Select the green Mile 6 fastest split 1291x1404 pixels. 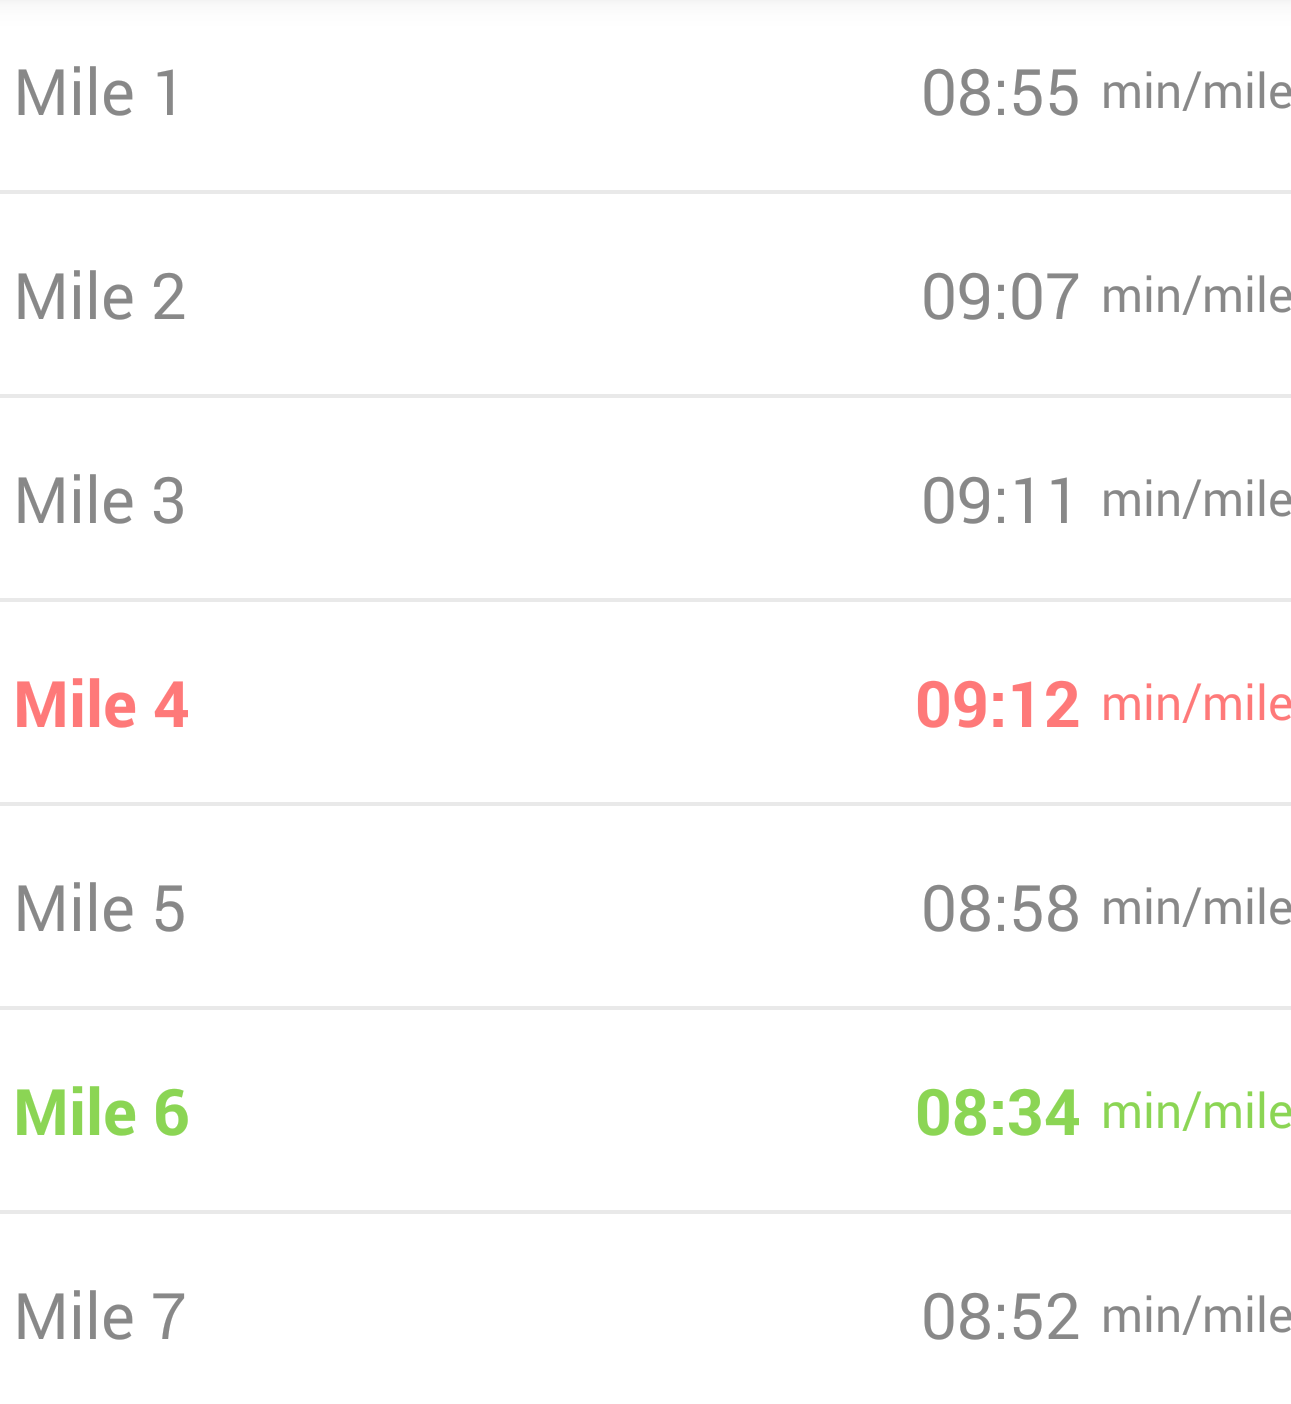[x=101, y=1113]
